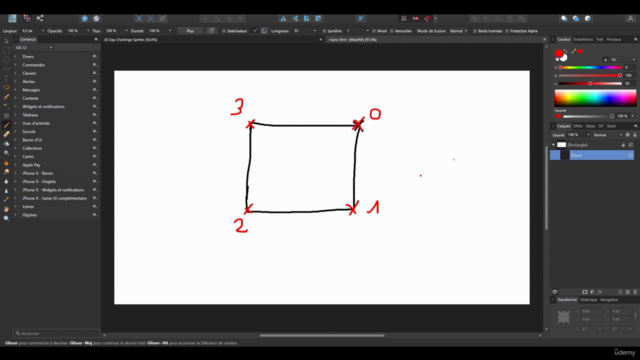The width and height of the screenshot is (640, 360).
Task: Swap foreground and background colors
Action: [x=565, y=51]
